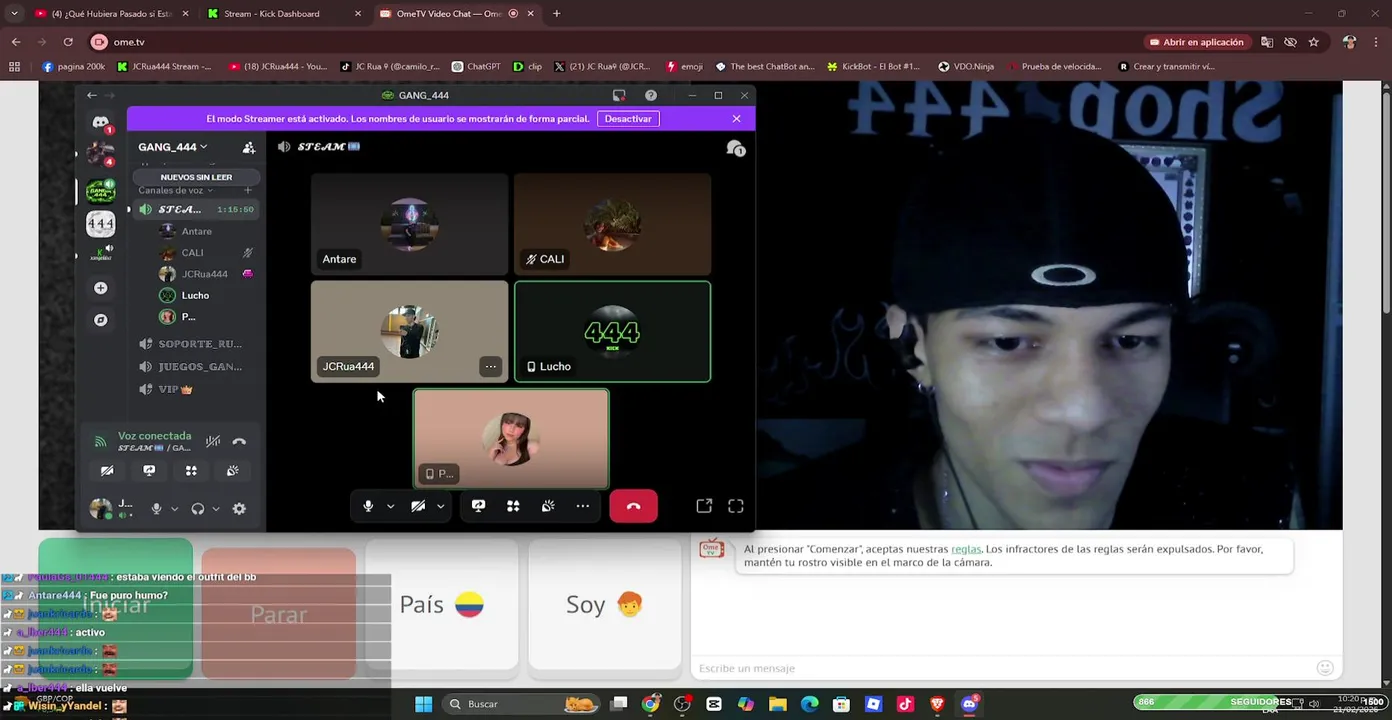The image size is (1392, 720).
Task: Share screen from the left voice panel
Action: coord(149,470)
